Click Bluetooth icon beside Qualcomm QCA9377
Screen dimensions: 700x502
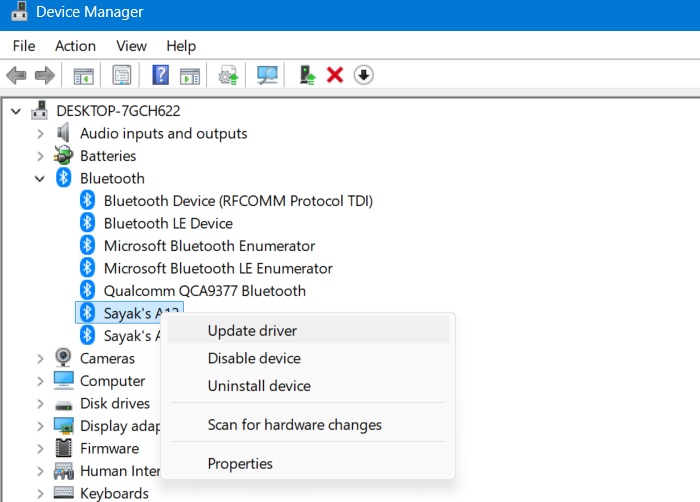(x=88, y=290)
